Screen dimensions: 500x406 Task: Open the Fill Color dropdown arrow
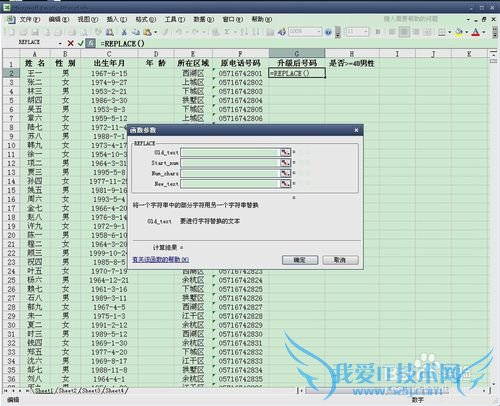(x=466, y=32)
